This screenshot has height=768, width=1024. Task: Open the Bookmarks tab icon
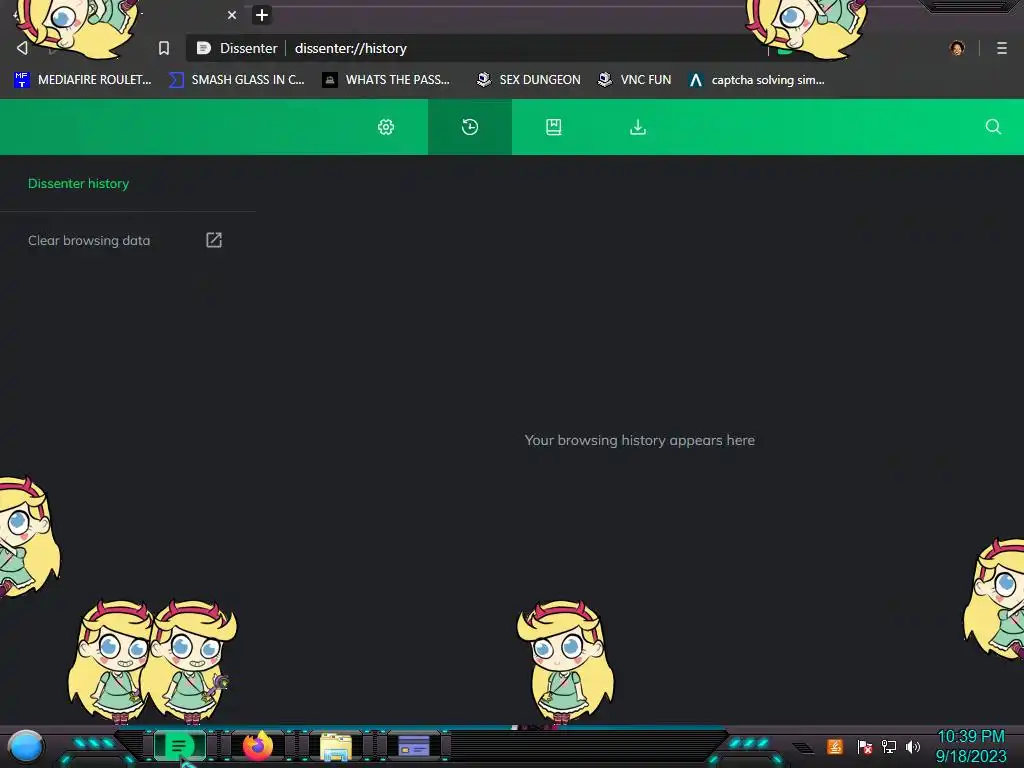(553, 127)
